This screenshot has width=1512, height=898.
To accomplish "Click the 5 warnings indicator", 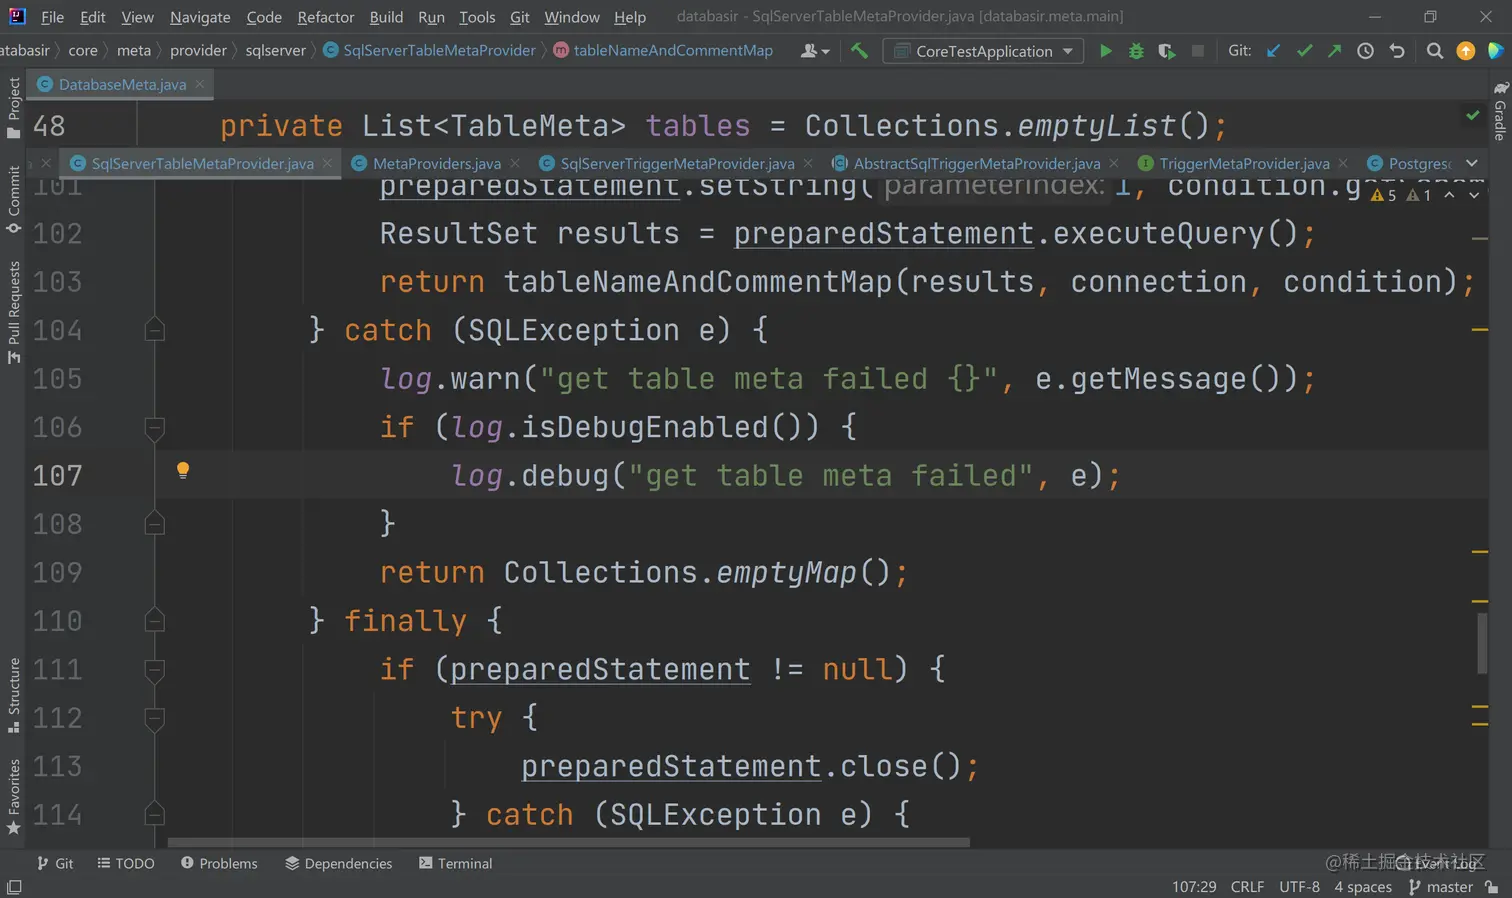I will (x=1384, y=195).
